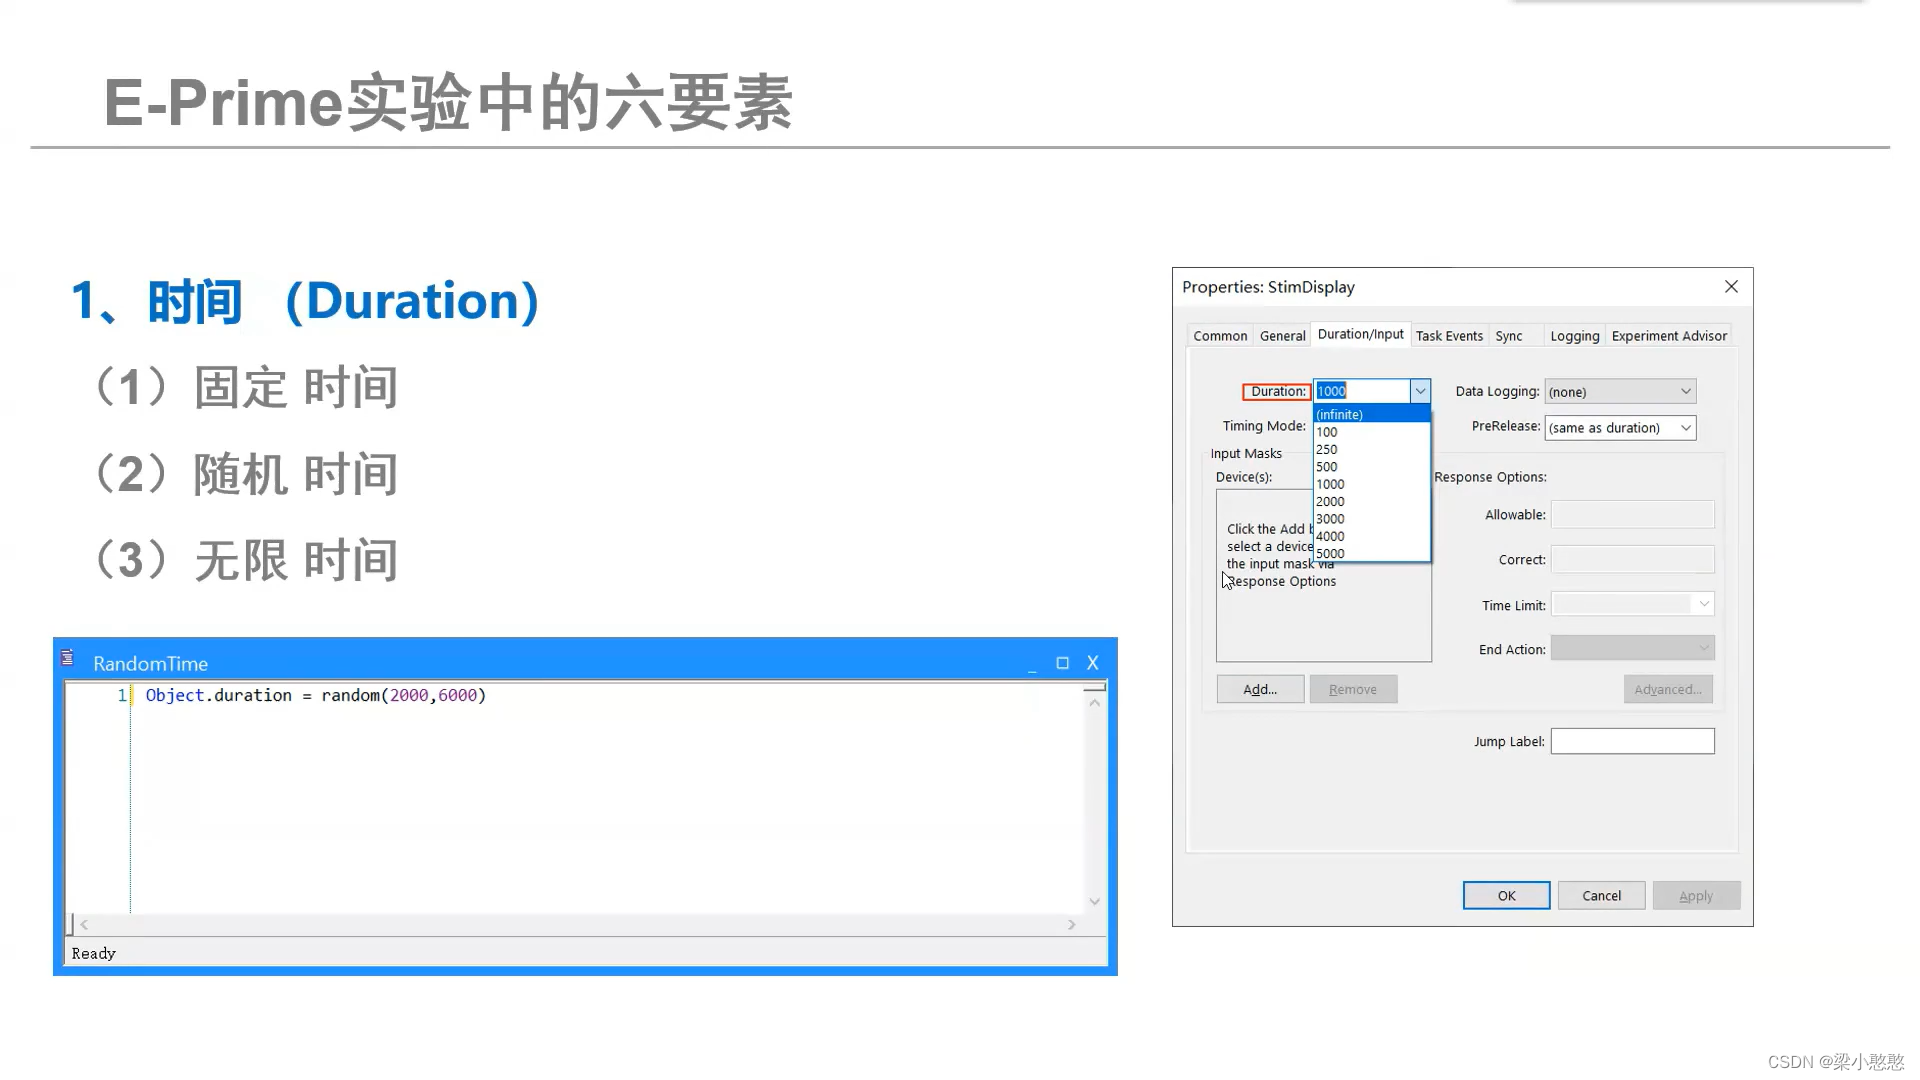The image size is (1920, 1080).
Task: Select (infinite) from the Duration list
Action: click(1370, 414)
